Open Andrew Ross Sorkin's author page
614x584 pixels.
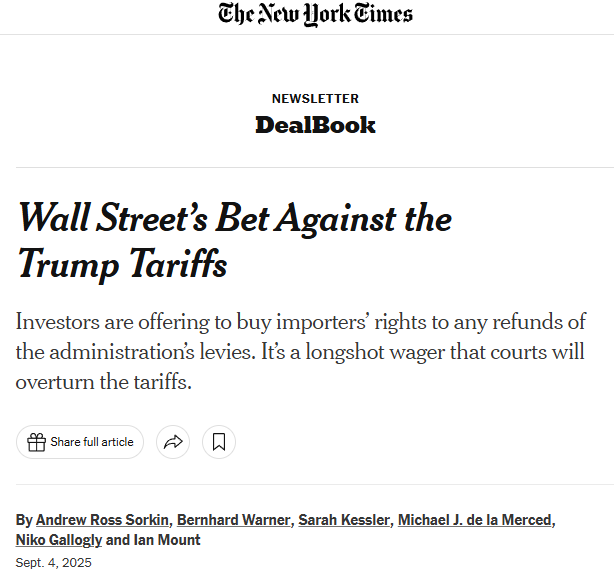(102, 520)
